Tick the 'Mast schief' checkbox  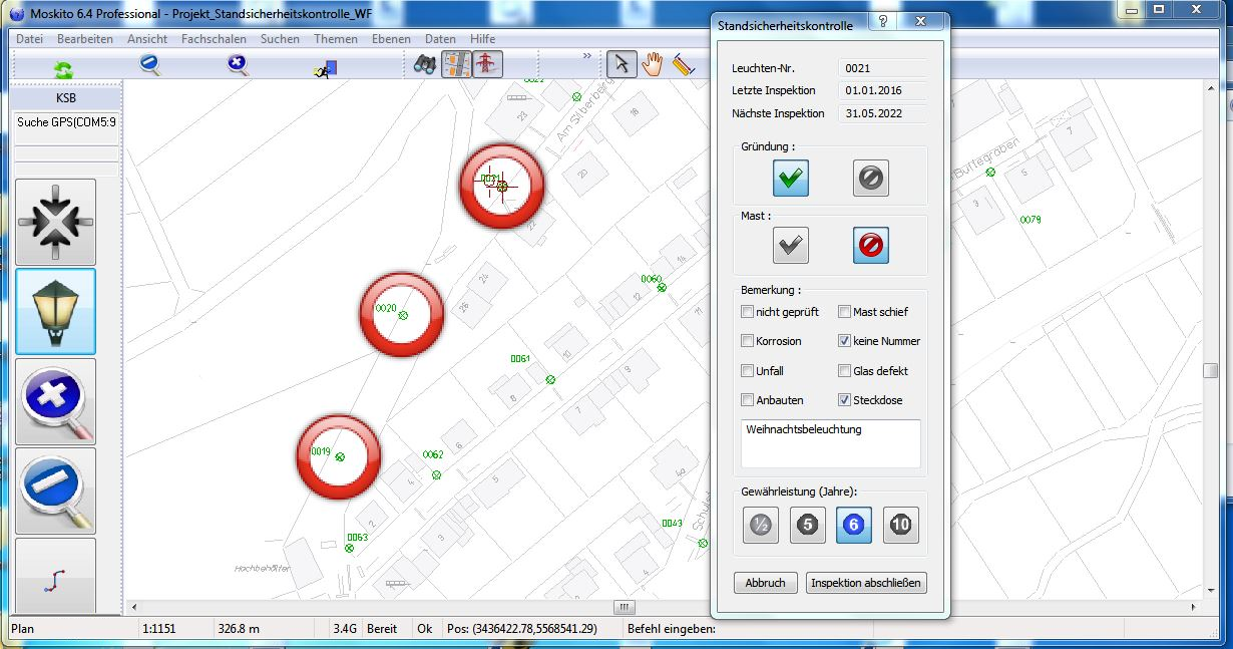pyautogui.click(x=845, y=312)
